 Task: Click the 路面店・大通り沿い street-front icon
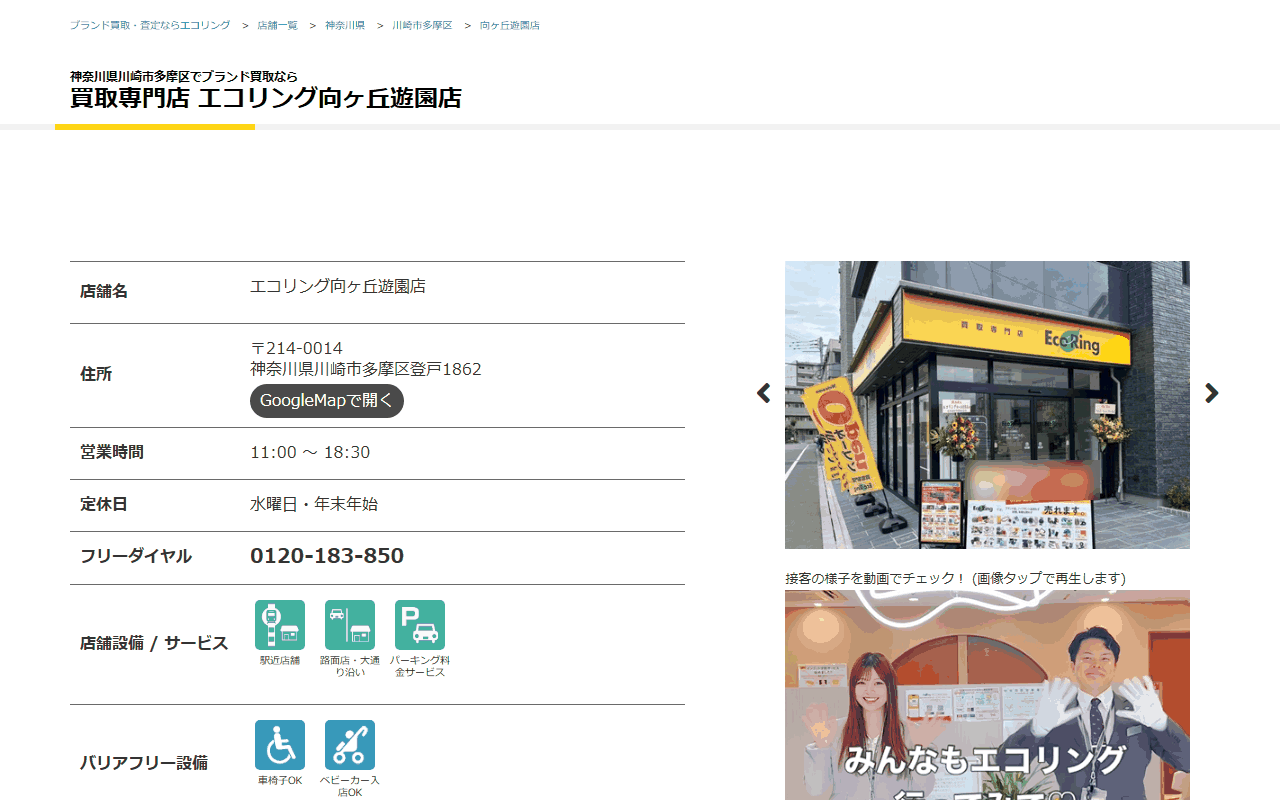click(350, 625)
